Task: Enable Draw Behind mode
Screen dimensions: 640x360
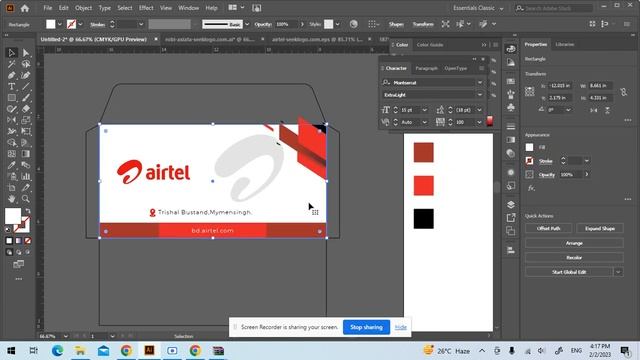Action: click(x=18, y=252)
